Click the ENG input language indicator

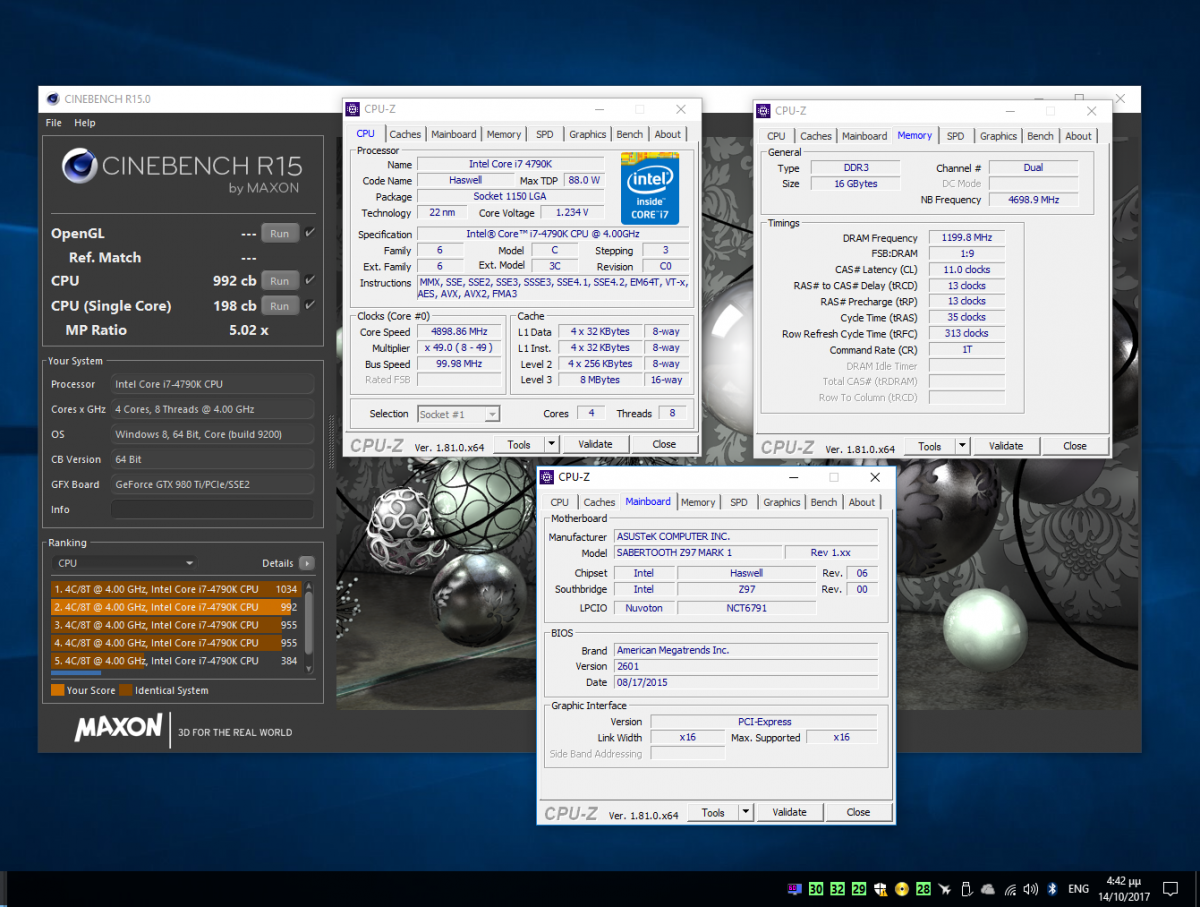point(1079,888)
